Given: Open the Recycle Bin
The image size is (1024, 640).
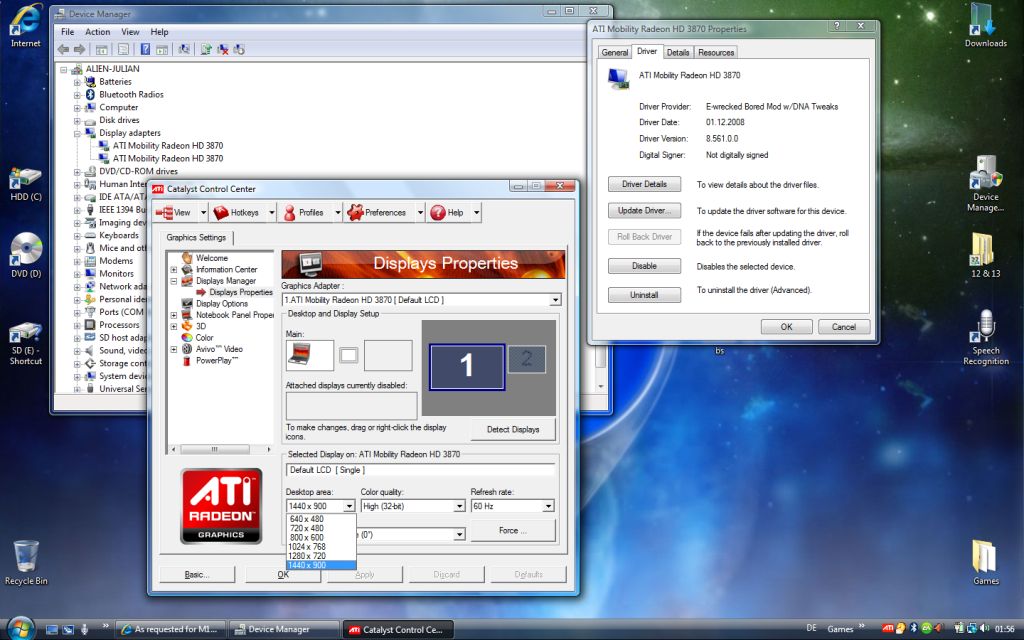Looking at the screenshot, I should pyautogui.click(x=25, y=562).
